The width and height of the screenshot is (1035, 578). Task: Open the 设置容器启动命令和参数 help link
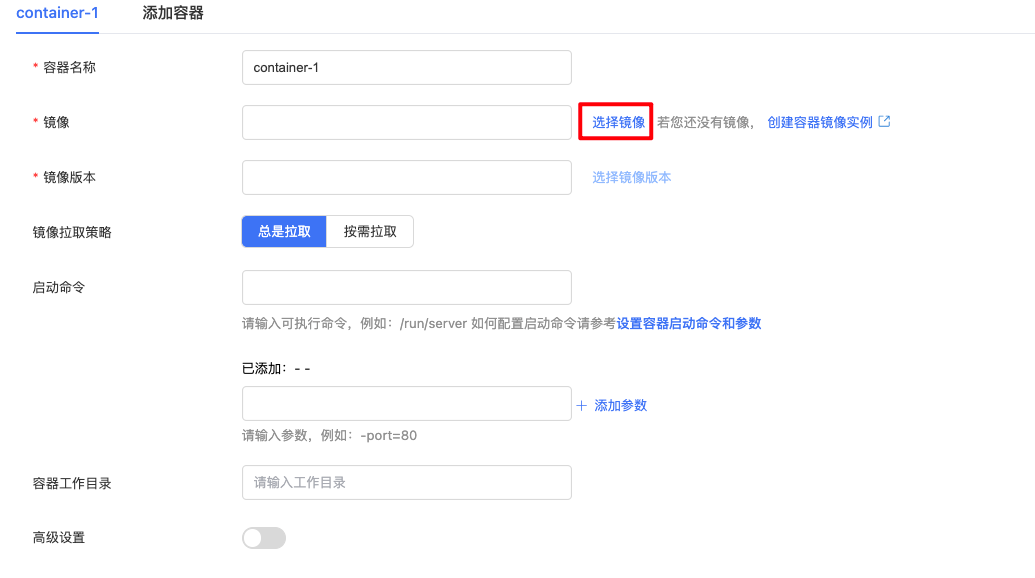click(x=689, y=323)
